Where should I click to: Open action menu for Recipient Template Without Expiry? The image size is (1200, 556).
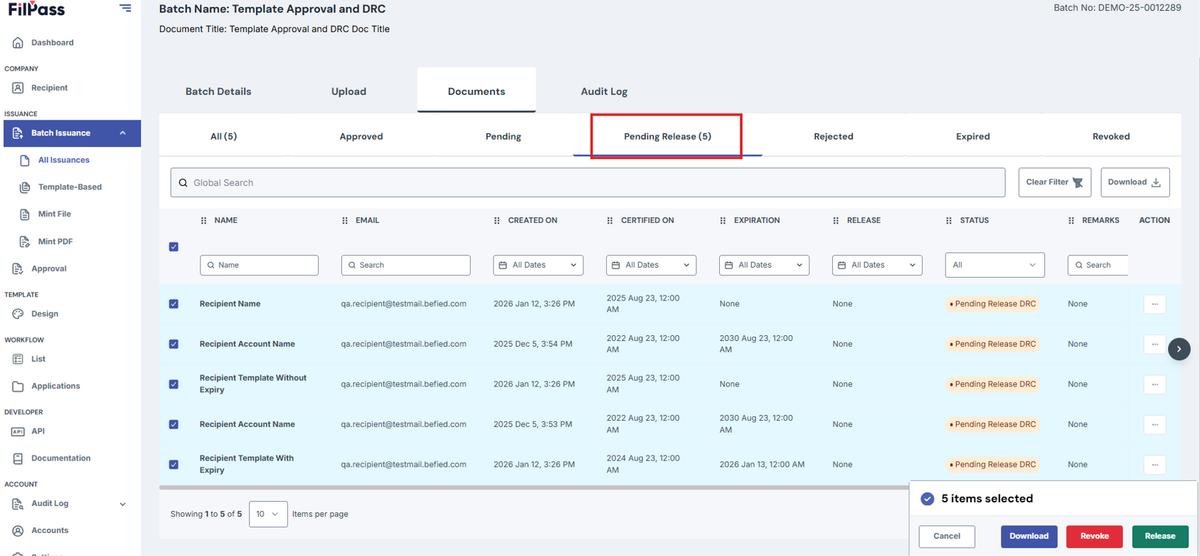1155,384
